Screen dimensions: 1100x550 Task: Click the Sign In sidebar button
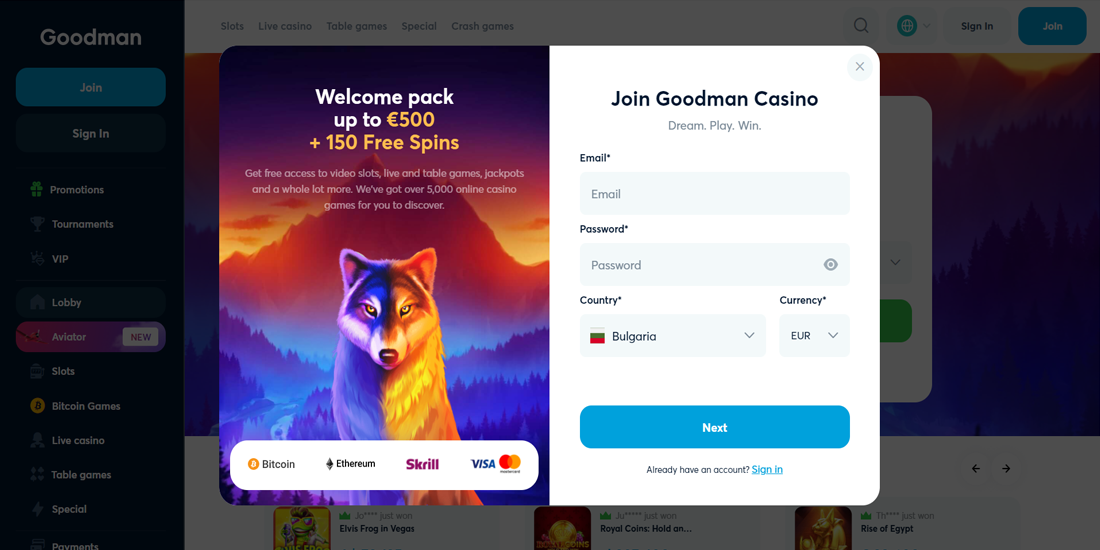click(91, 134)
